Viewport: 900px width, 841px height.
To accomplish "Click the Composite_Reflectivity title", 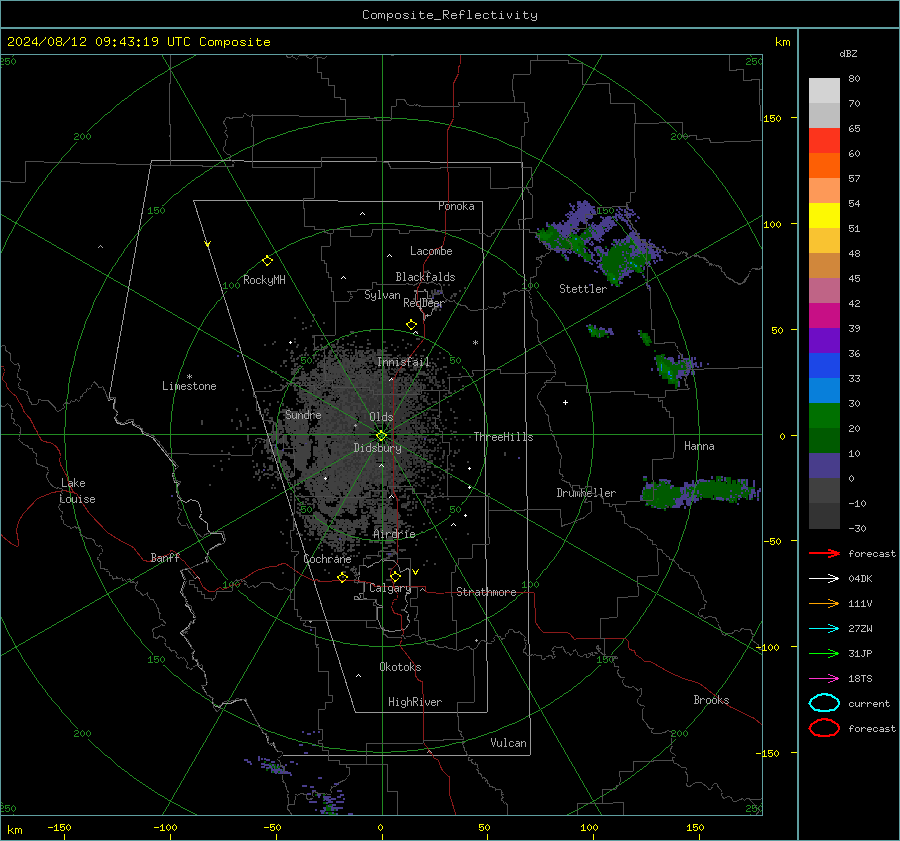I will pyautogui.click(x=449, y=15).
